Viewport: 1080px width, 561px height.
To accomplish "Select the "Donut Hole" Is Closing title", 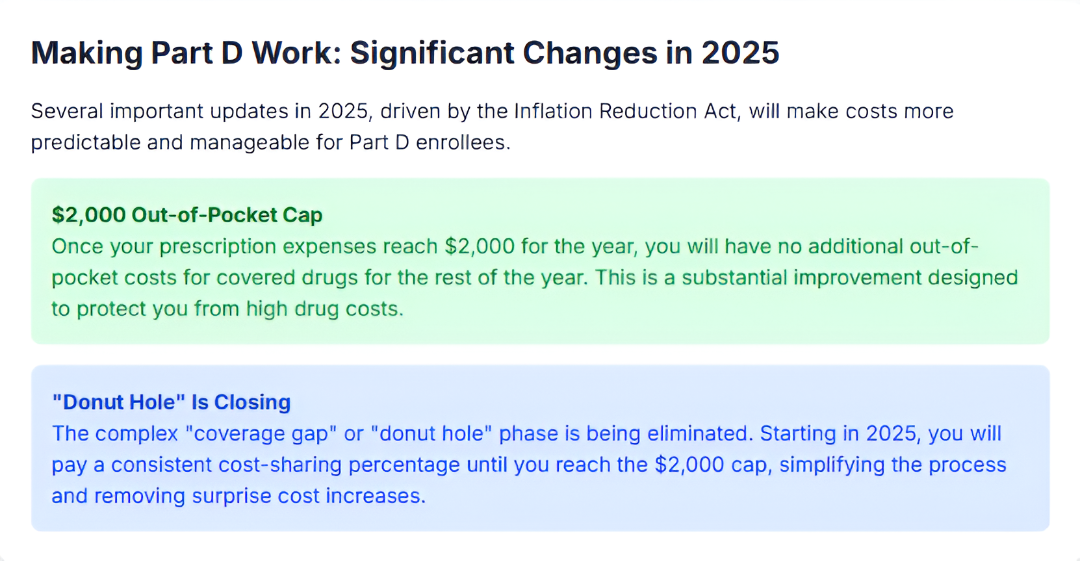I will coord(171,402).
